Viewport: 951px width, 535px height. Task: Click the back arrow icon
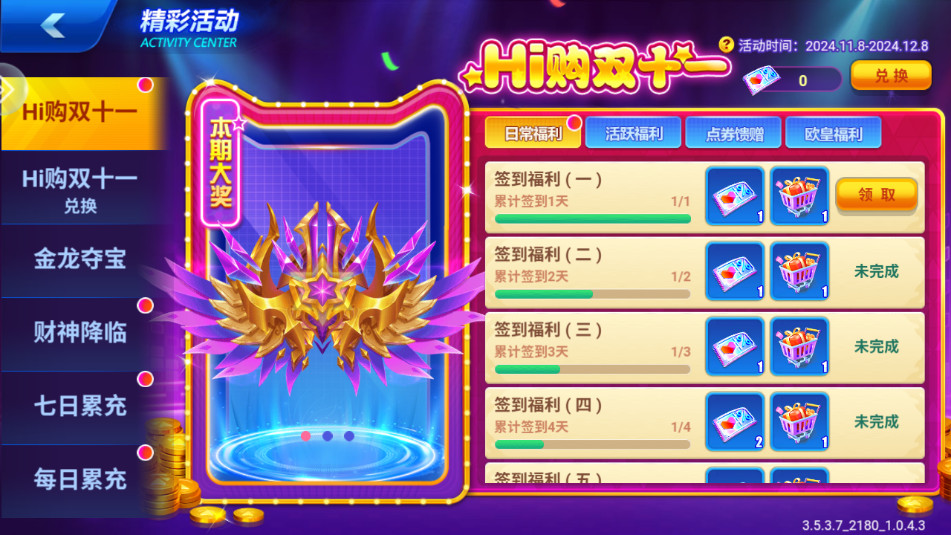coord(53,25)
